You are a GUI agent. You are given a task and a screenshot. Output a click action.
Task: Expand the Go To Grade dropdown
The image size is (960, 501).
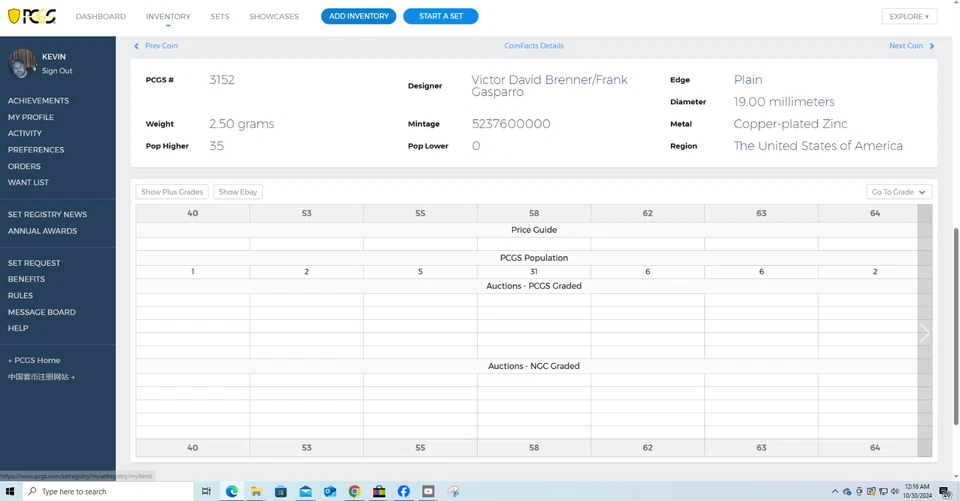(x=898, y=192)
